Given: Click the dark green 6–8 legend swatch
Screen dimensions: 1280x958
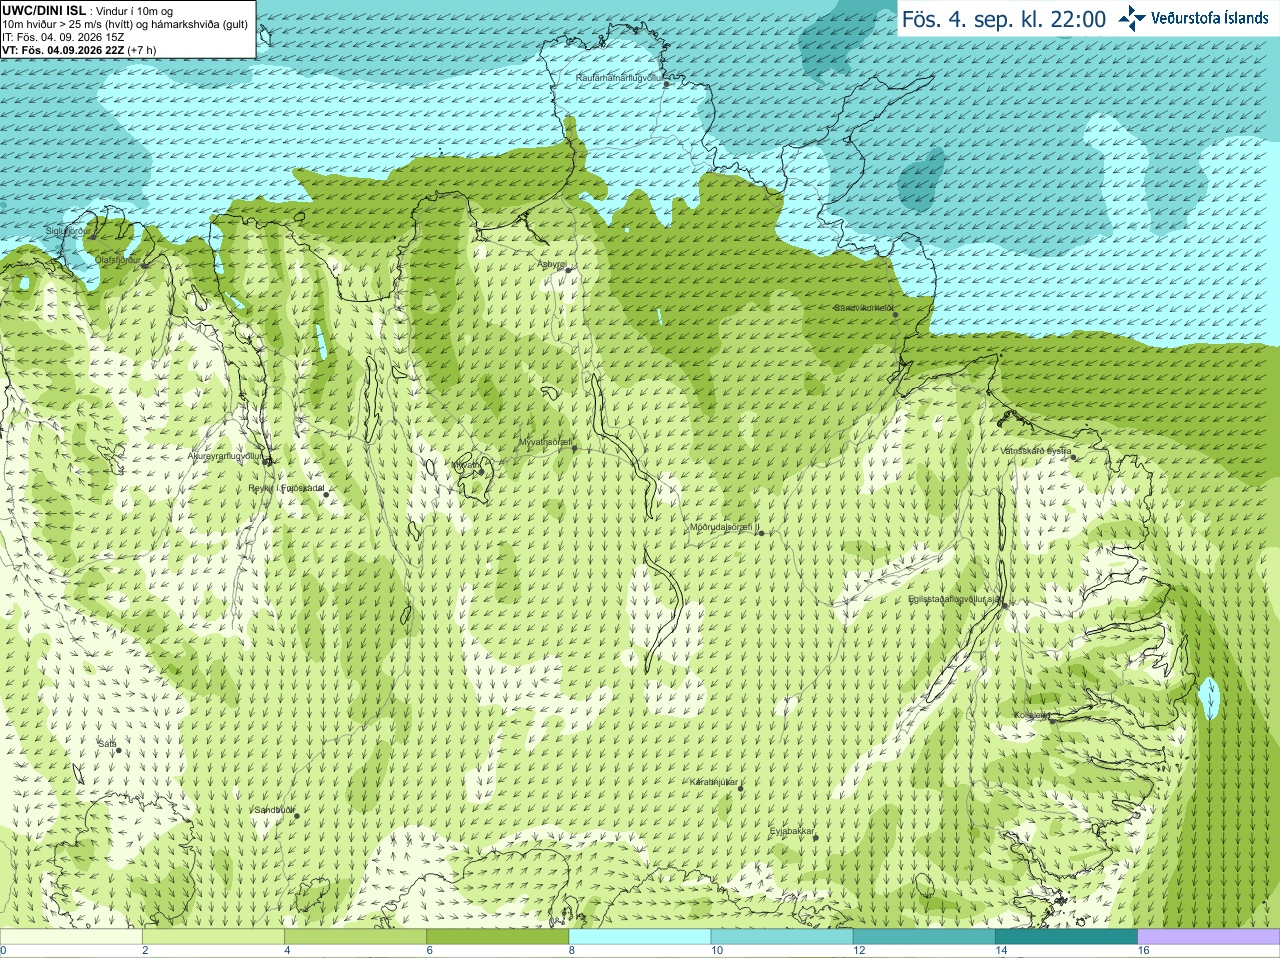Looking at the screenshot, I should (x=498, y=937).
